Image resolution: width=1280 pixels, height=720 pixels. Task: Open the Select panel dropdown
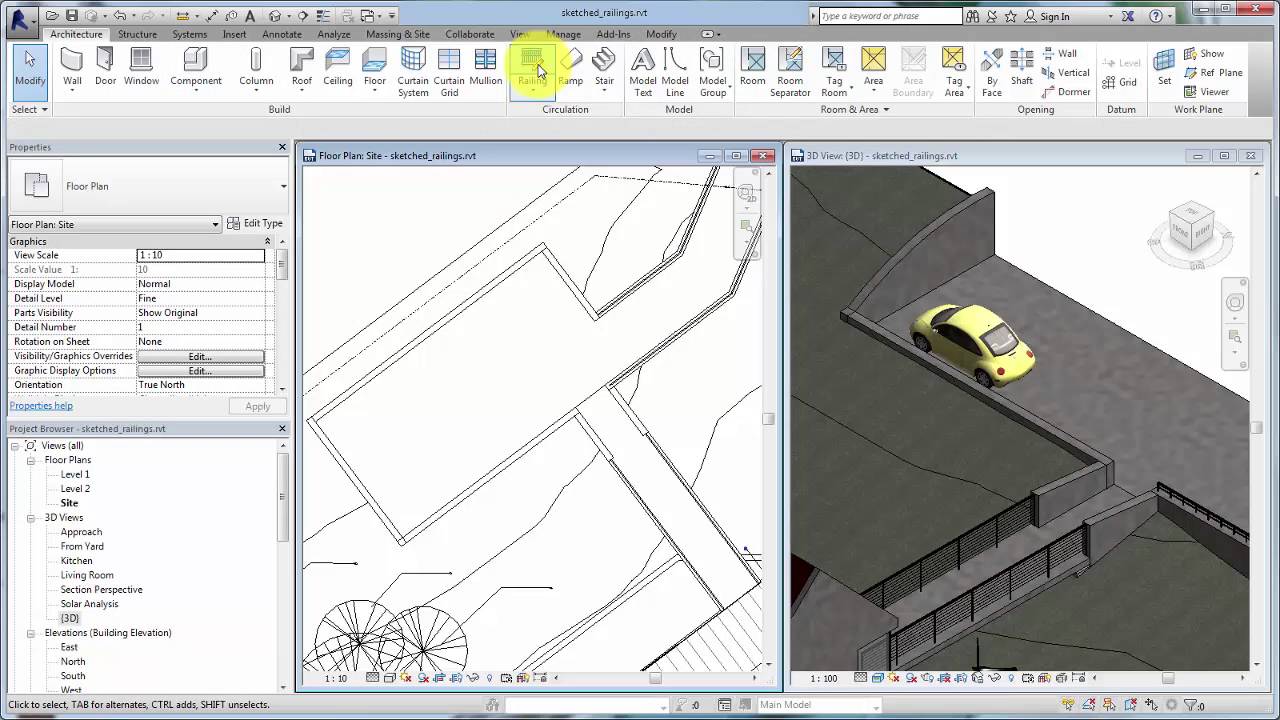click(30, 109)
